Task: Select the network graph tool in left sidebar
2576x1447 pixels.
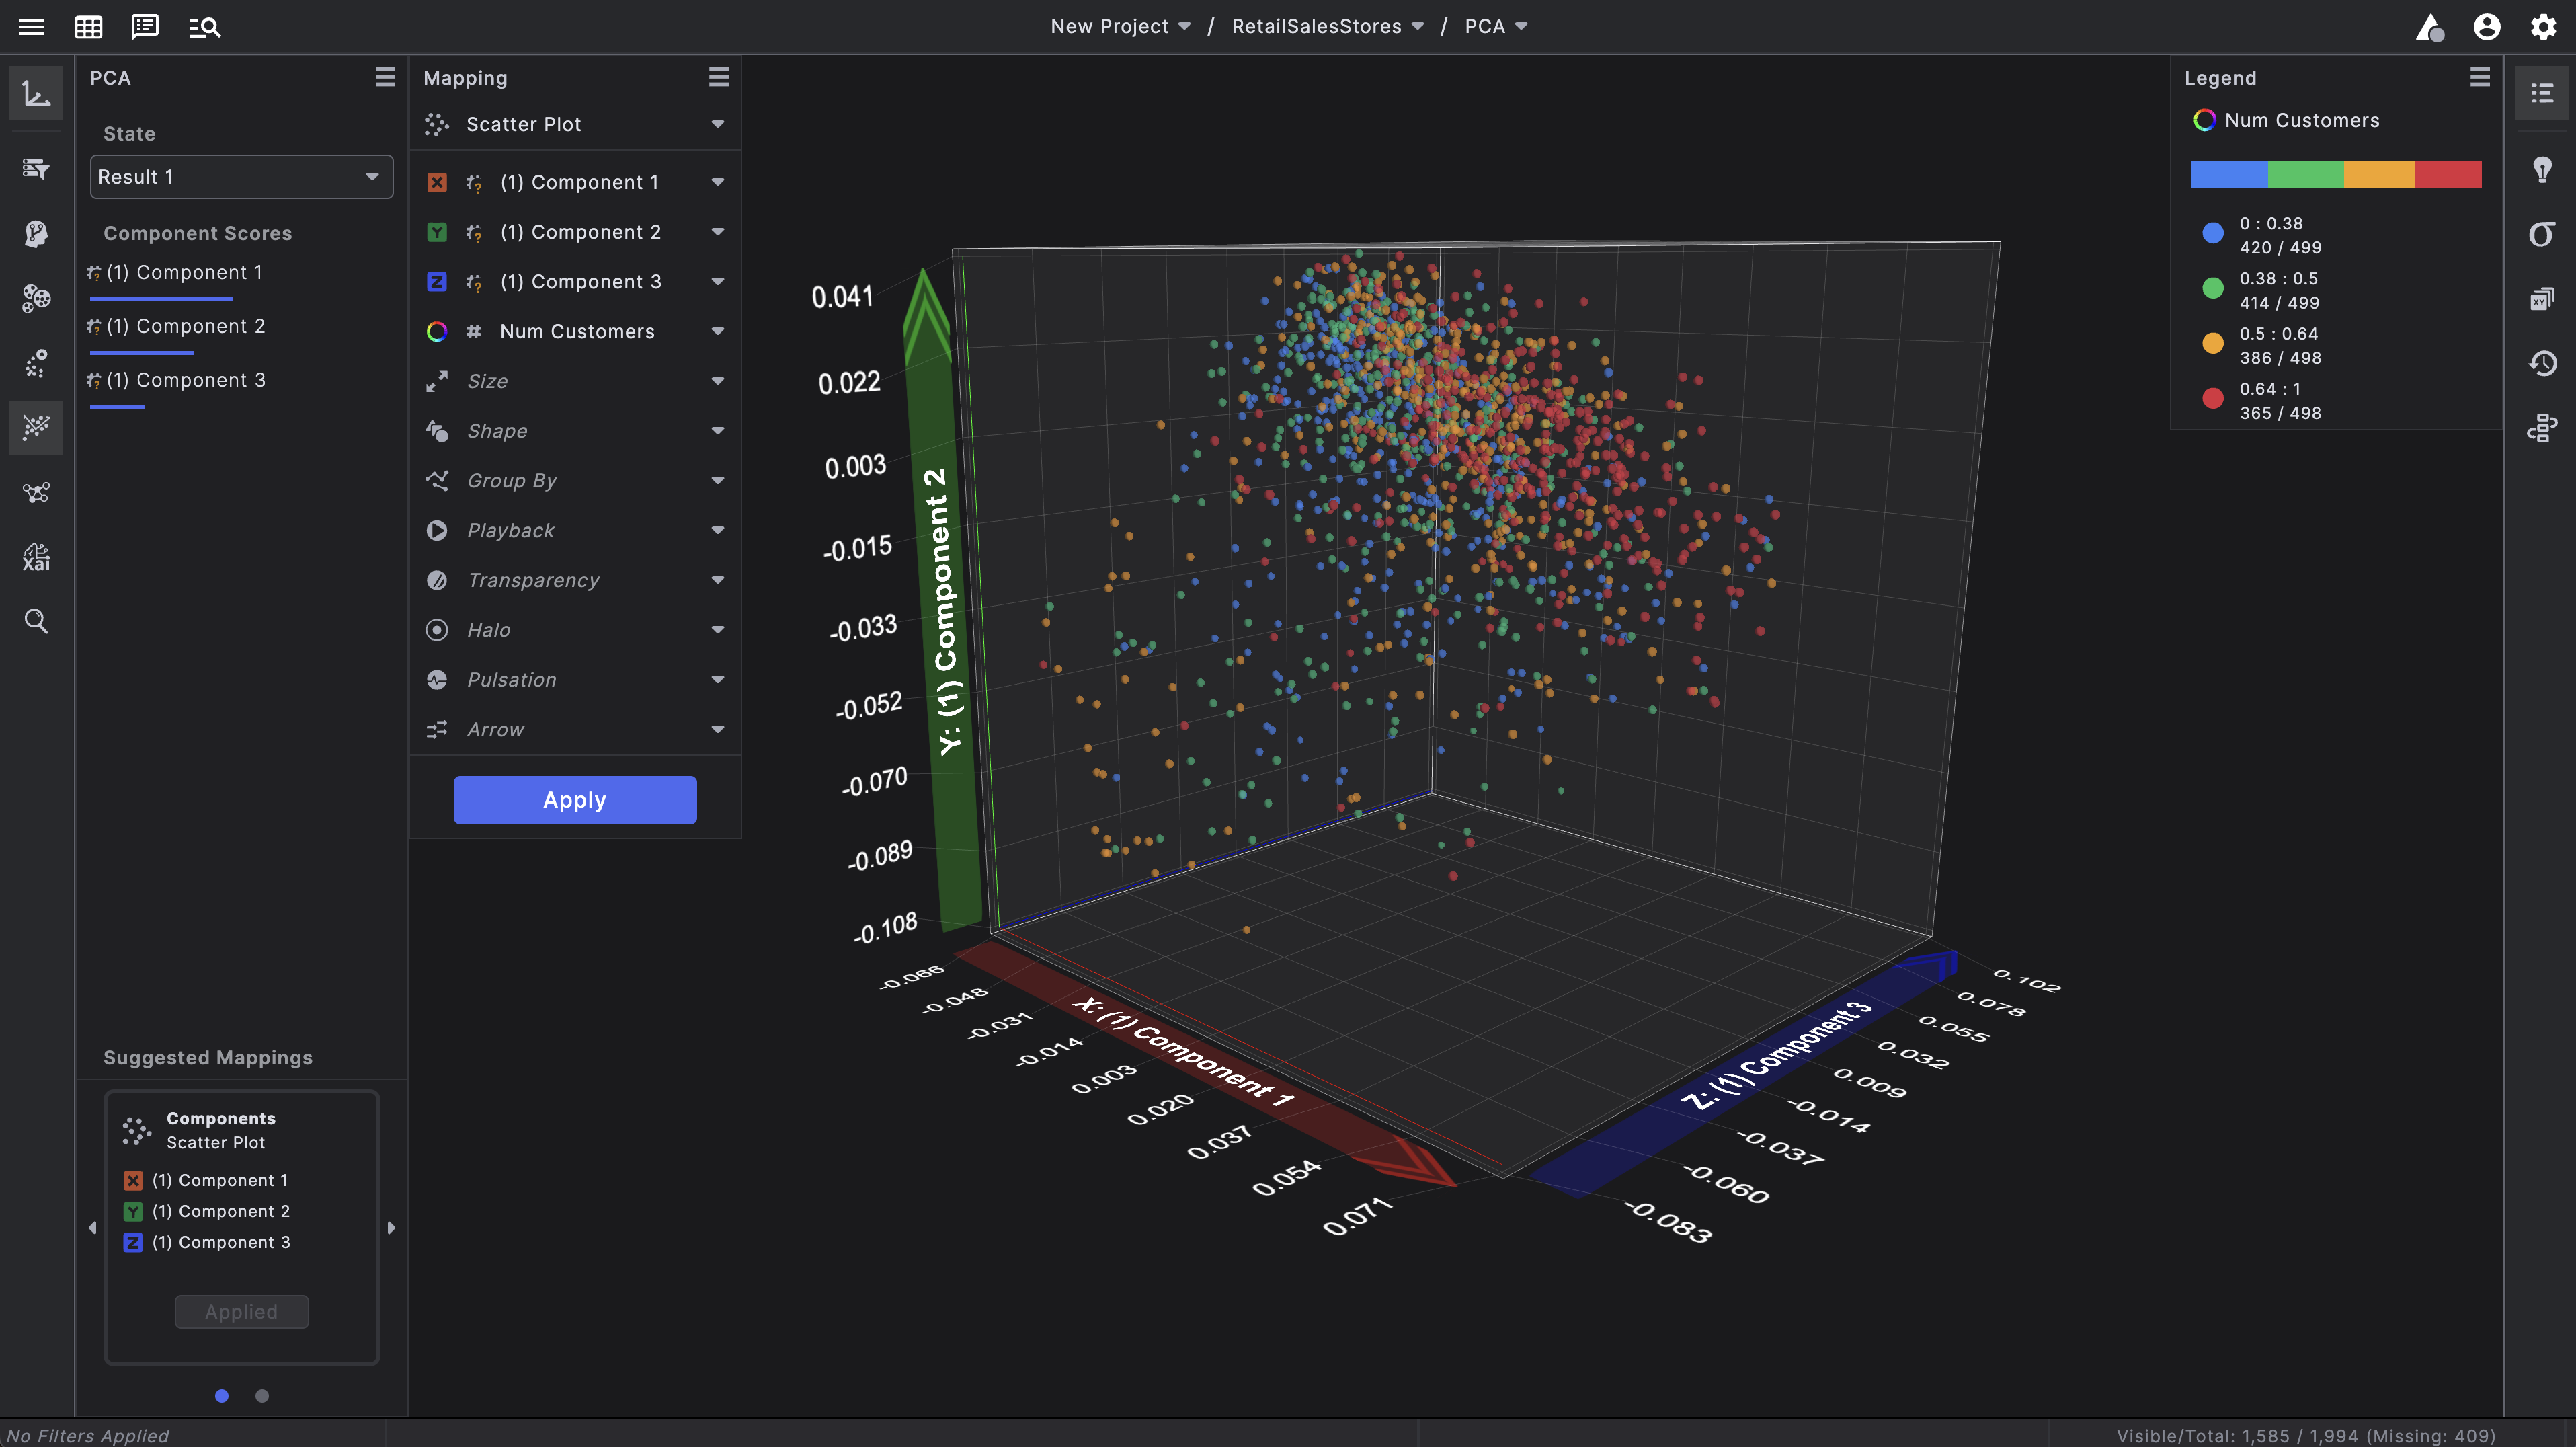Action: point(36,492)
